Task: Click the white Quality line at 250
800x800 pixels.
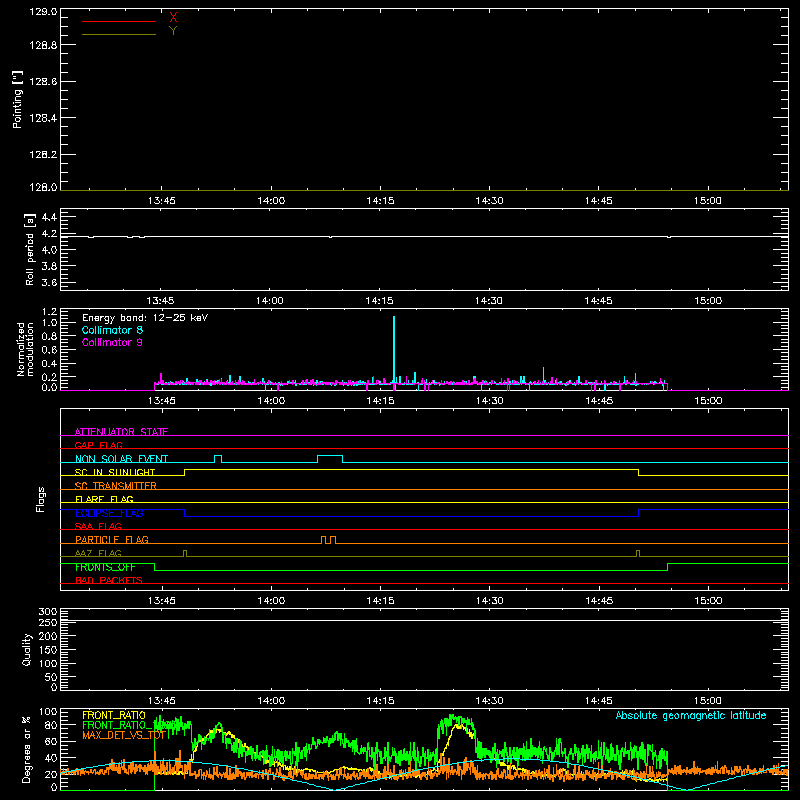Action: [424, 620]
